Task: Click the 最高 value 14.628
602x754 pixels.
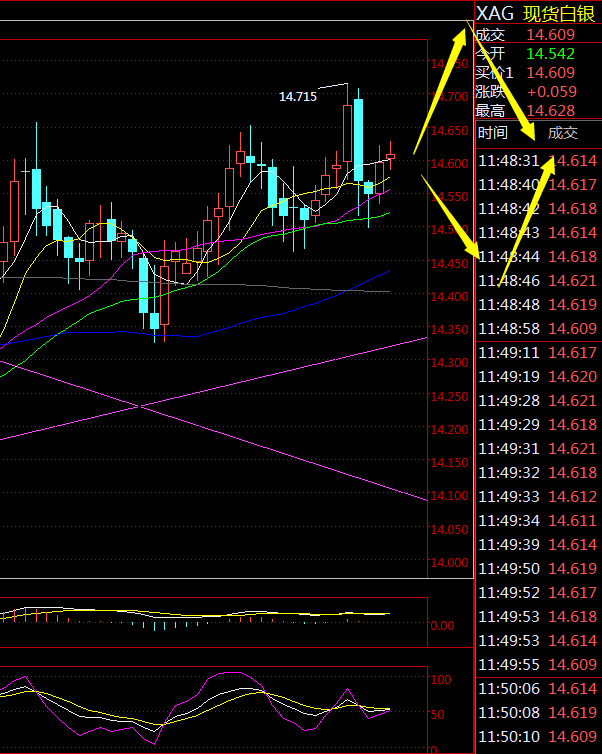Action: (x=551, y=111)
